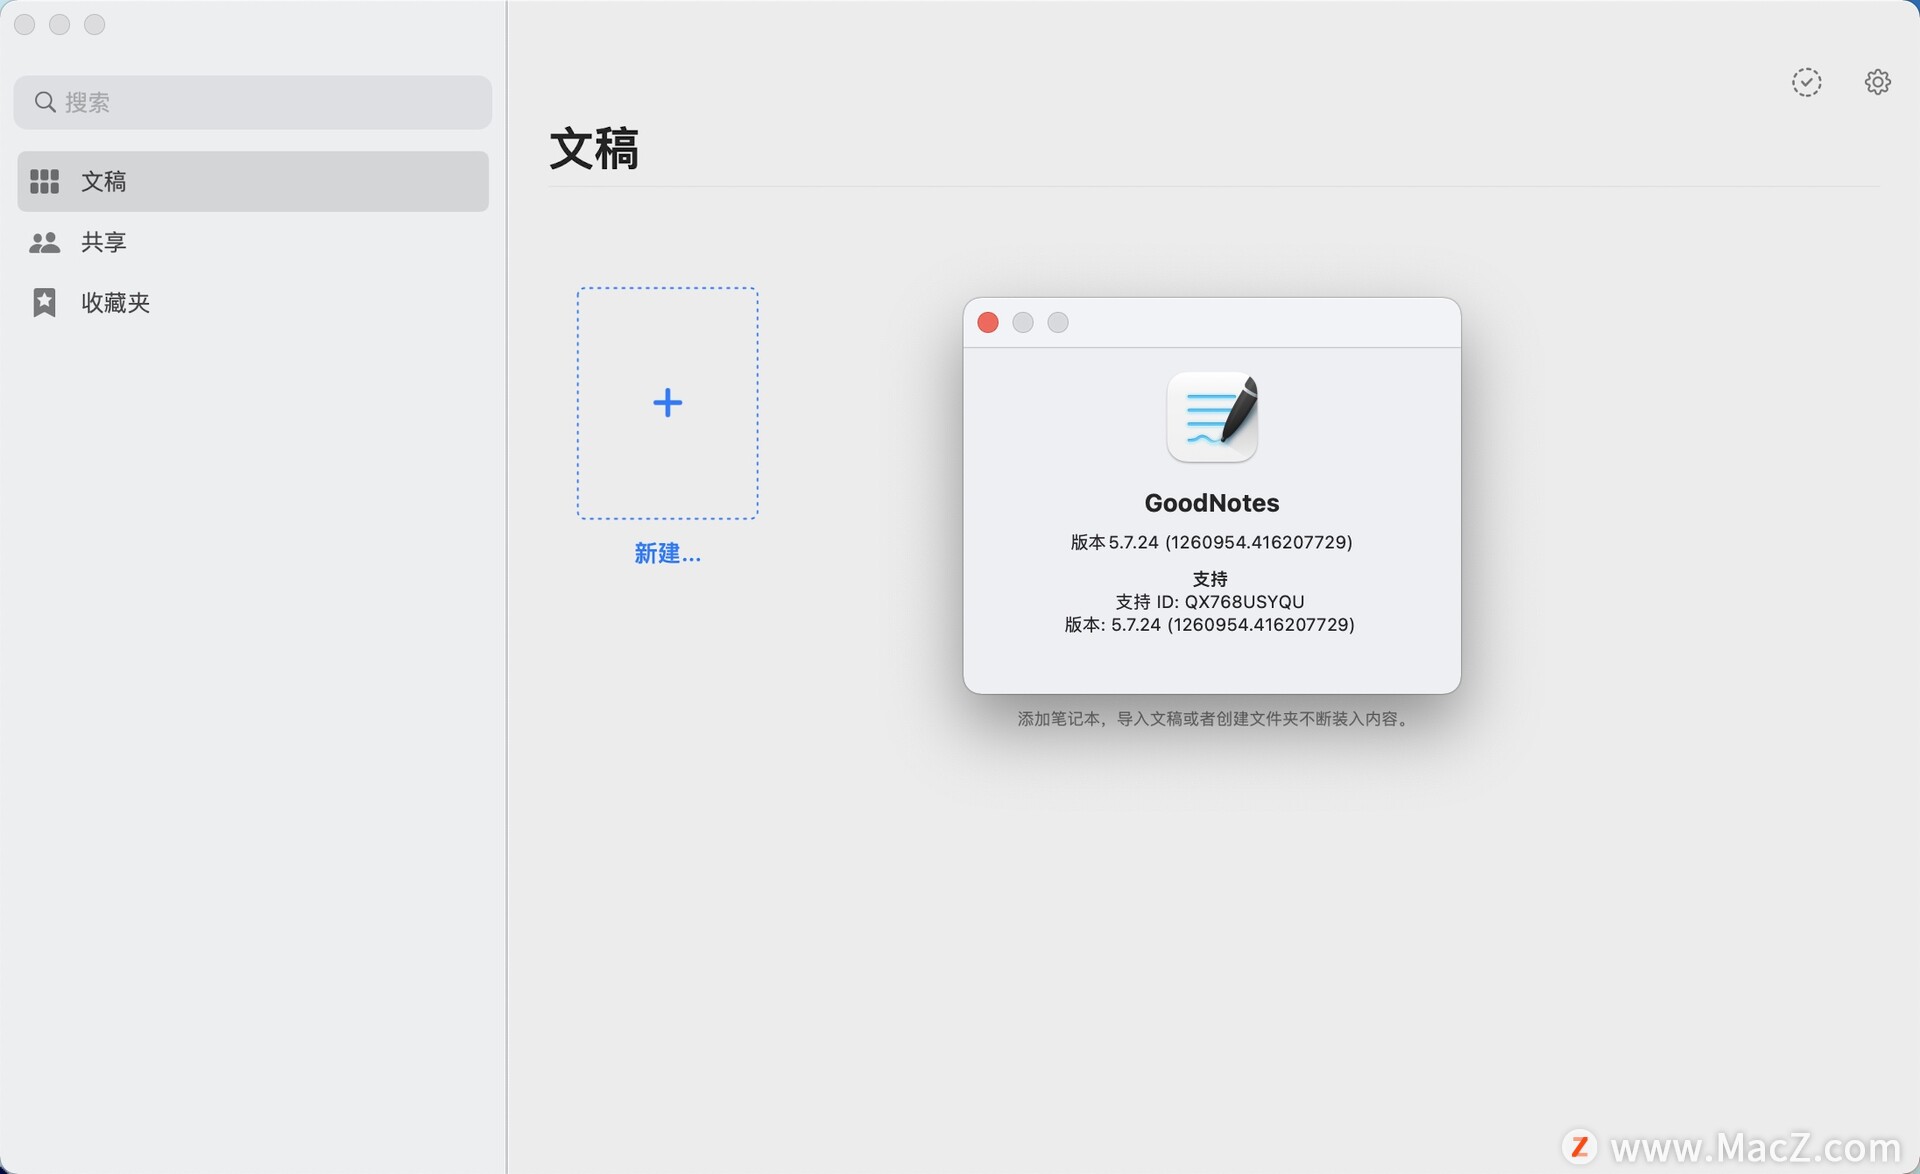1920x1174 pixels.
Task: Click the about dialog minimize button
Action: point(1023,322)
